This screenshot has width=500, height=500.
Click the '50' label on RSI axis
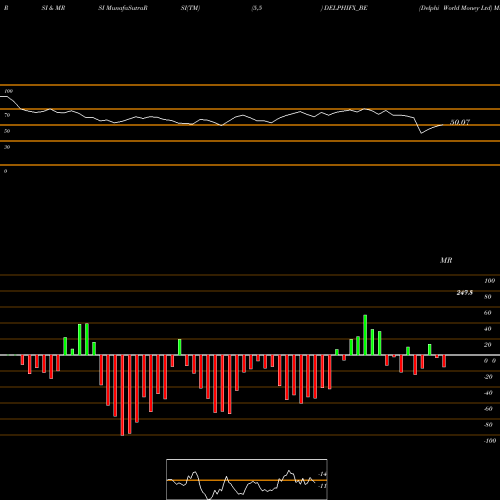click(7, 131)
